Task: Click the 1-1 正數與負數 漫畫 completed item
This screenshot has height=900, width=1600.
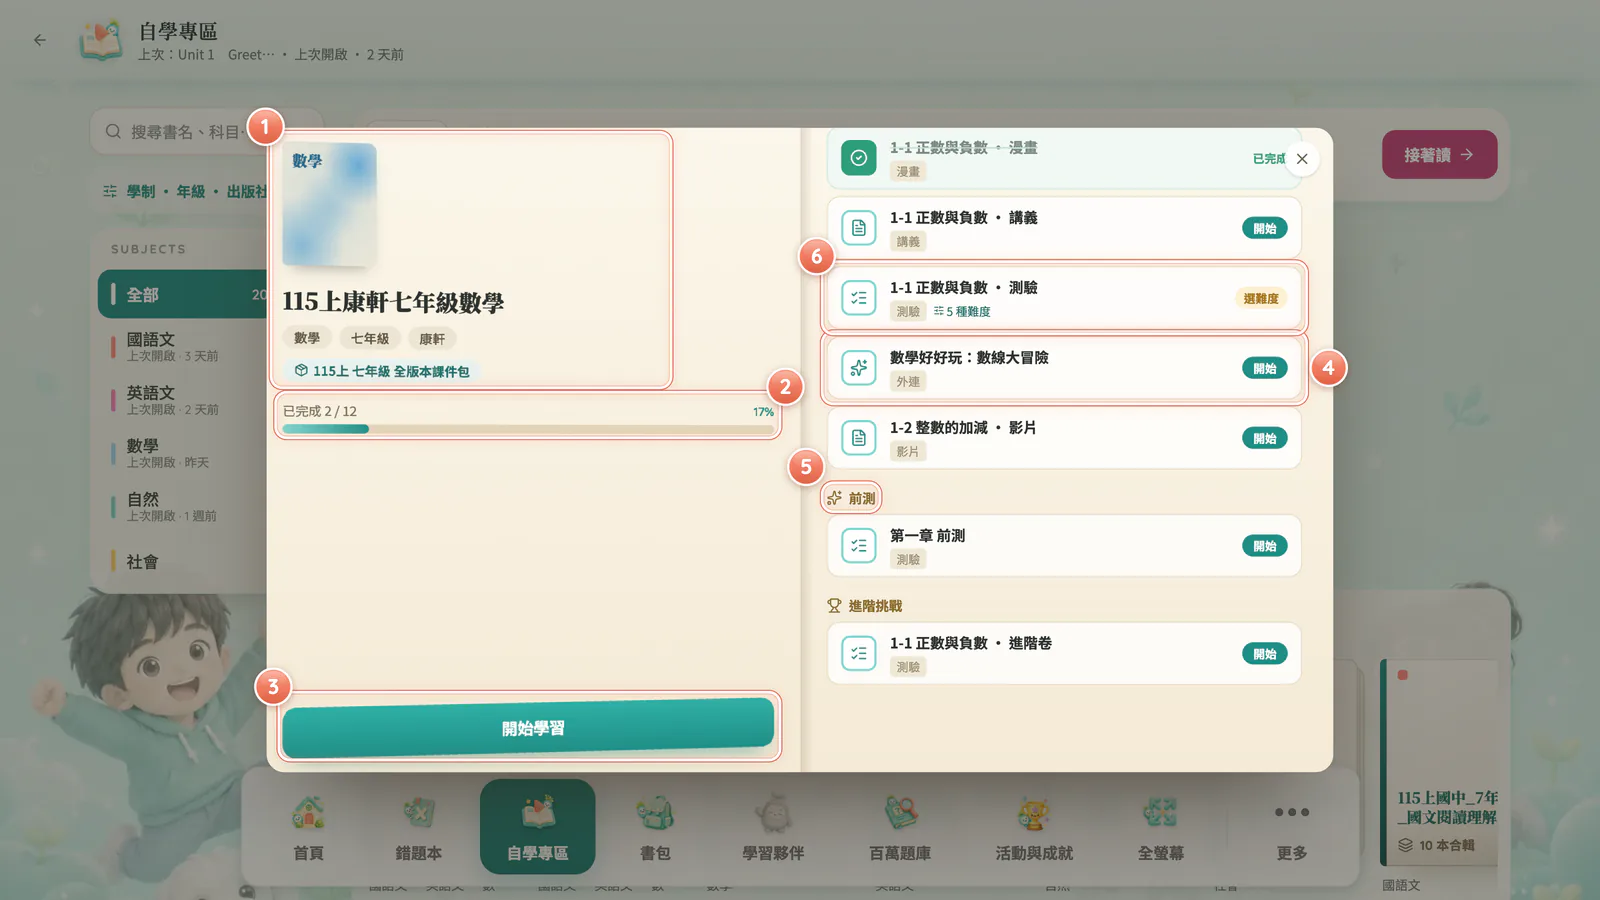Action: click(x=1064, y=158)
